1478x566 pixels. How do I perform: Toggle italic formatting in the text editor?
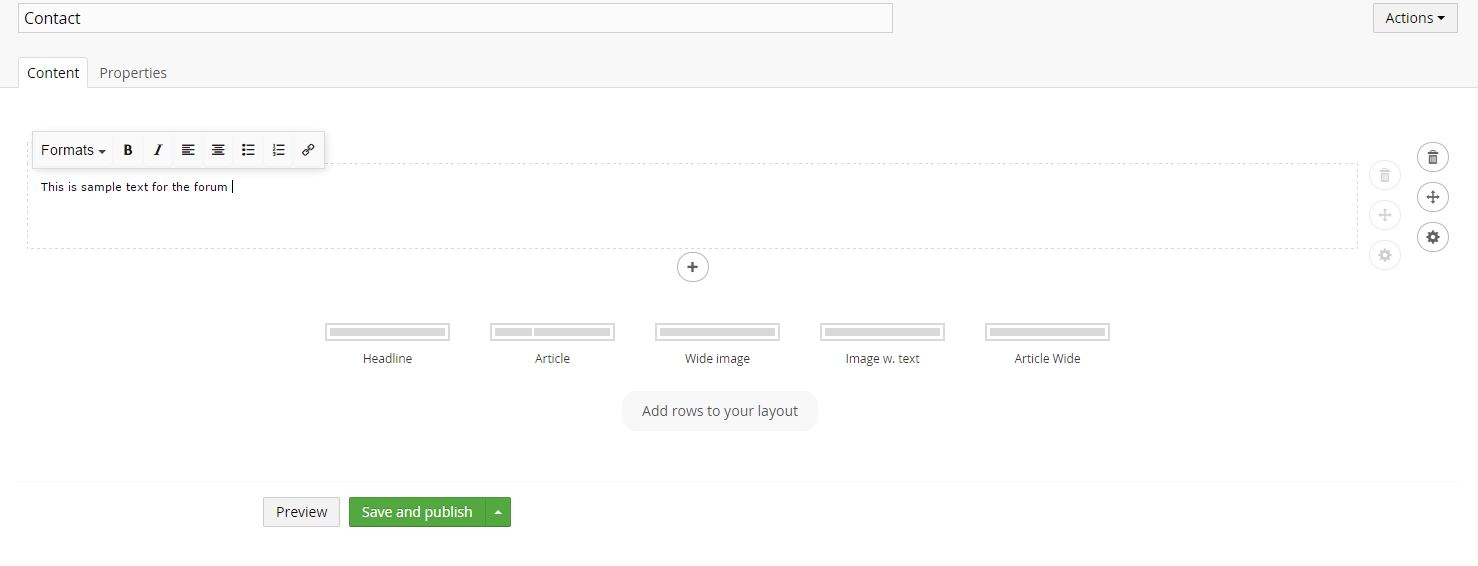coord(158,150)
